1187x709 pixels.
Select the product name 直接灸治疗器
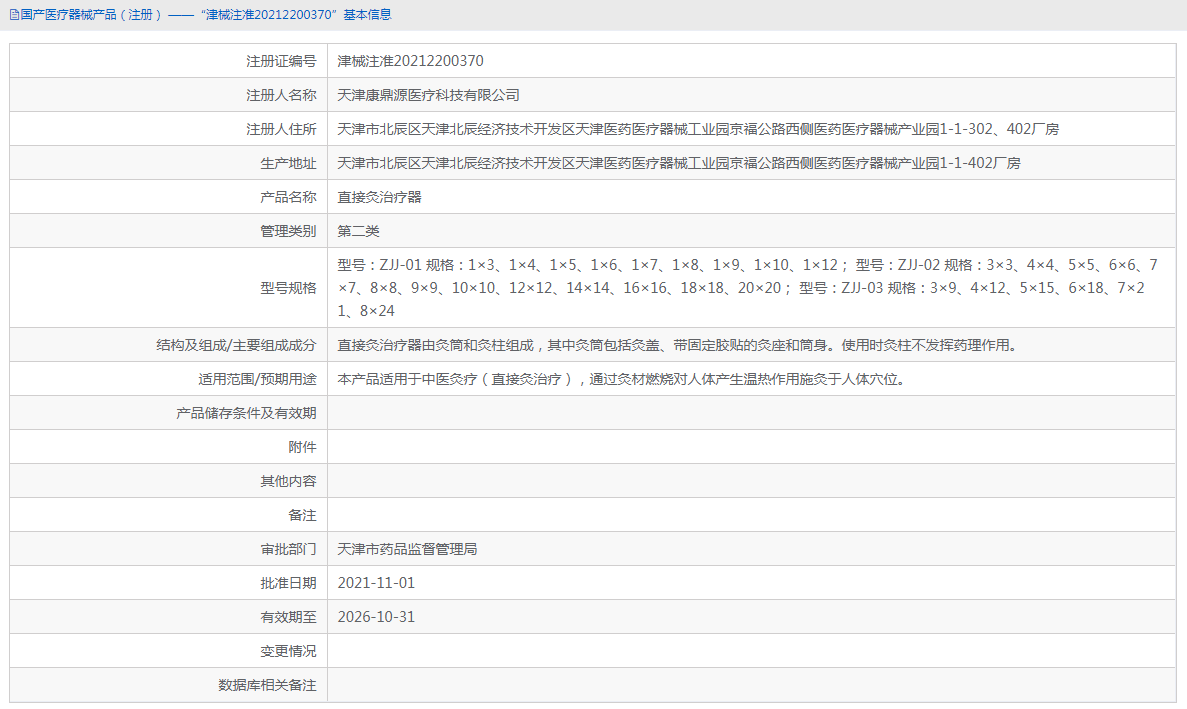pyautogui.click(x=379, y=197)
